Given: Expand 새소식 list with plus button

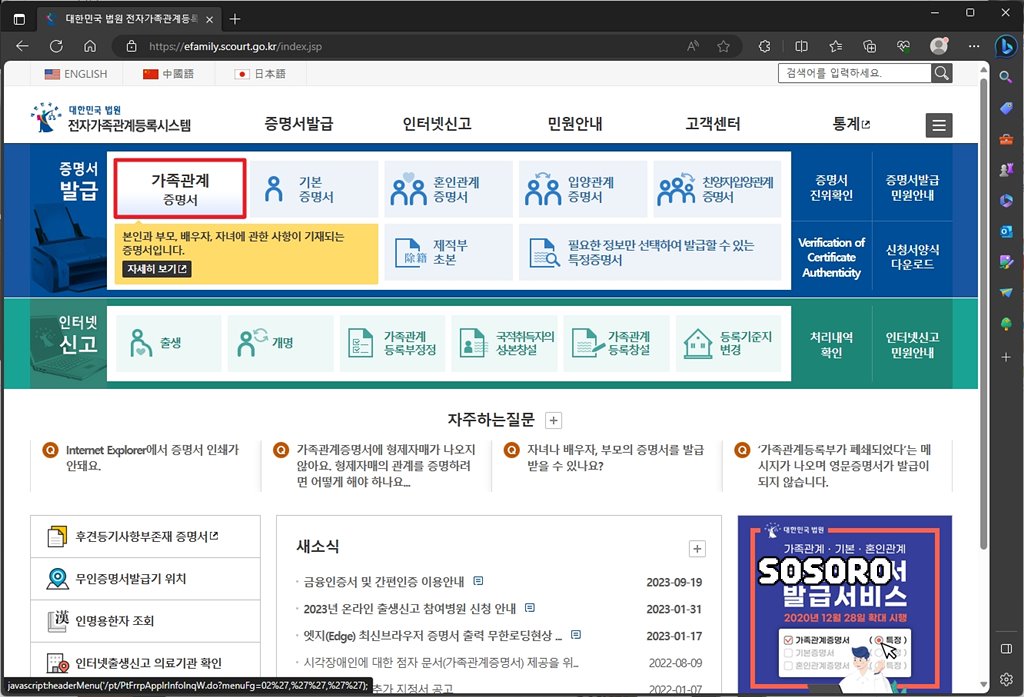Looking at the screenshot, I should click(697, 549).
